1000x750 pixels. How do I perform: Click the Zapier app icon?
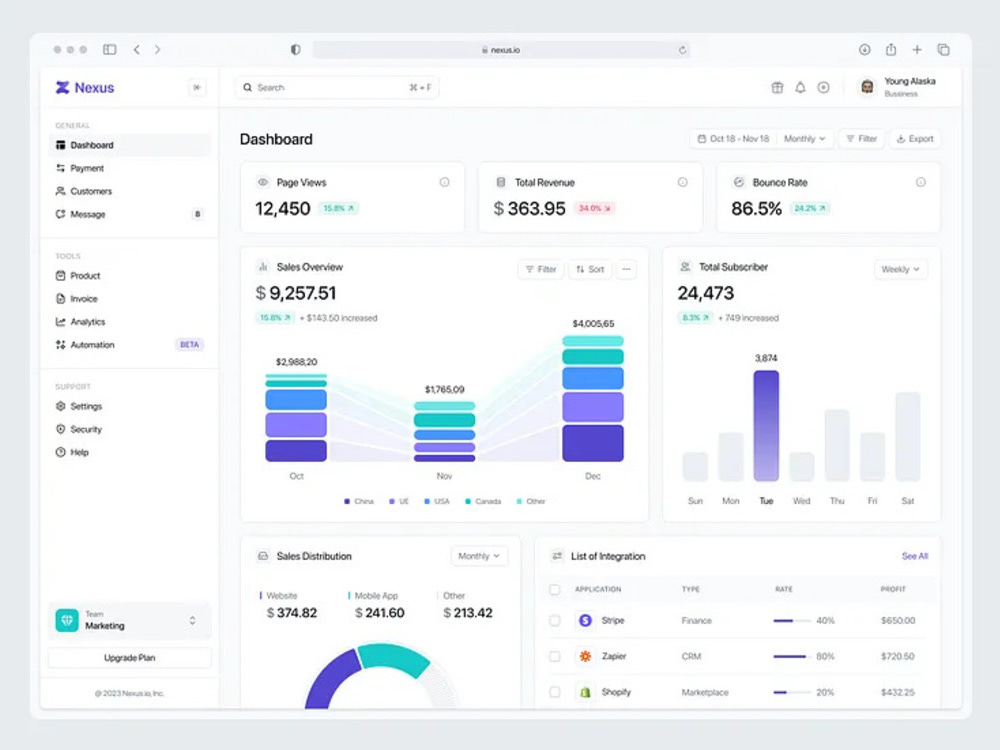click(x=585, y=656)
